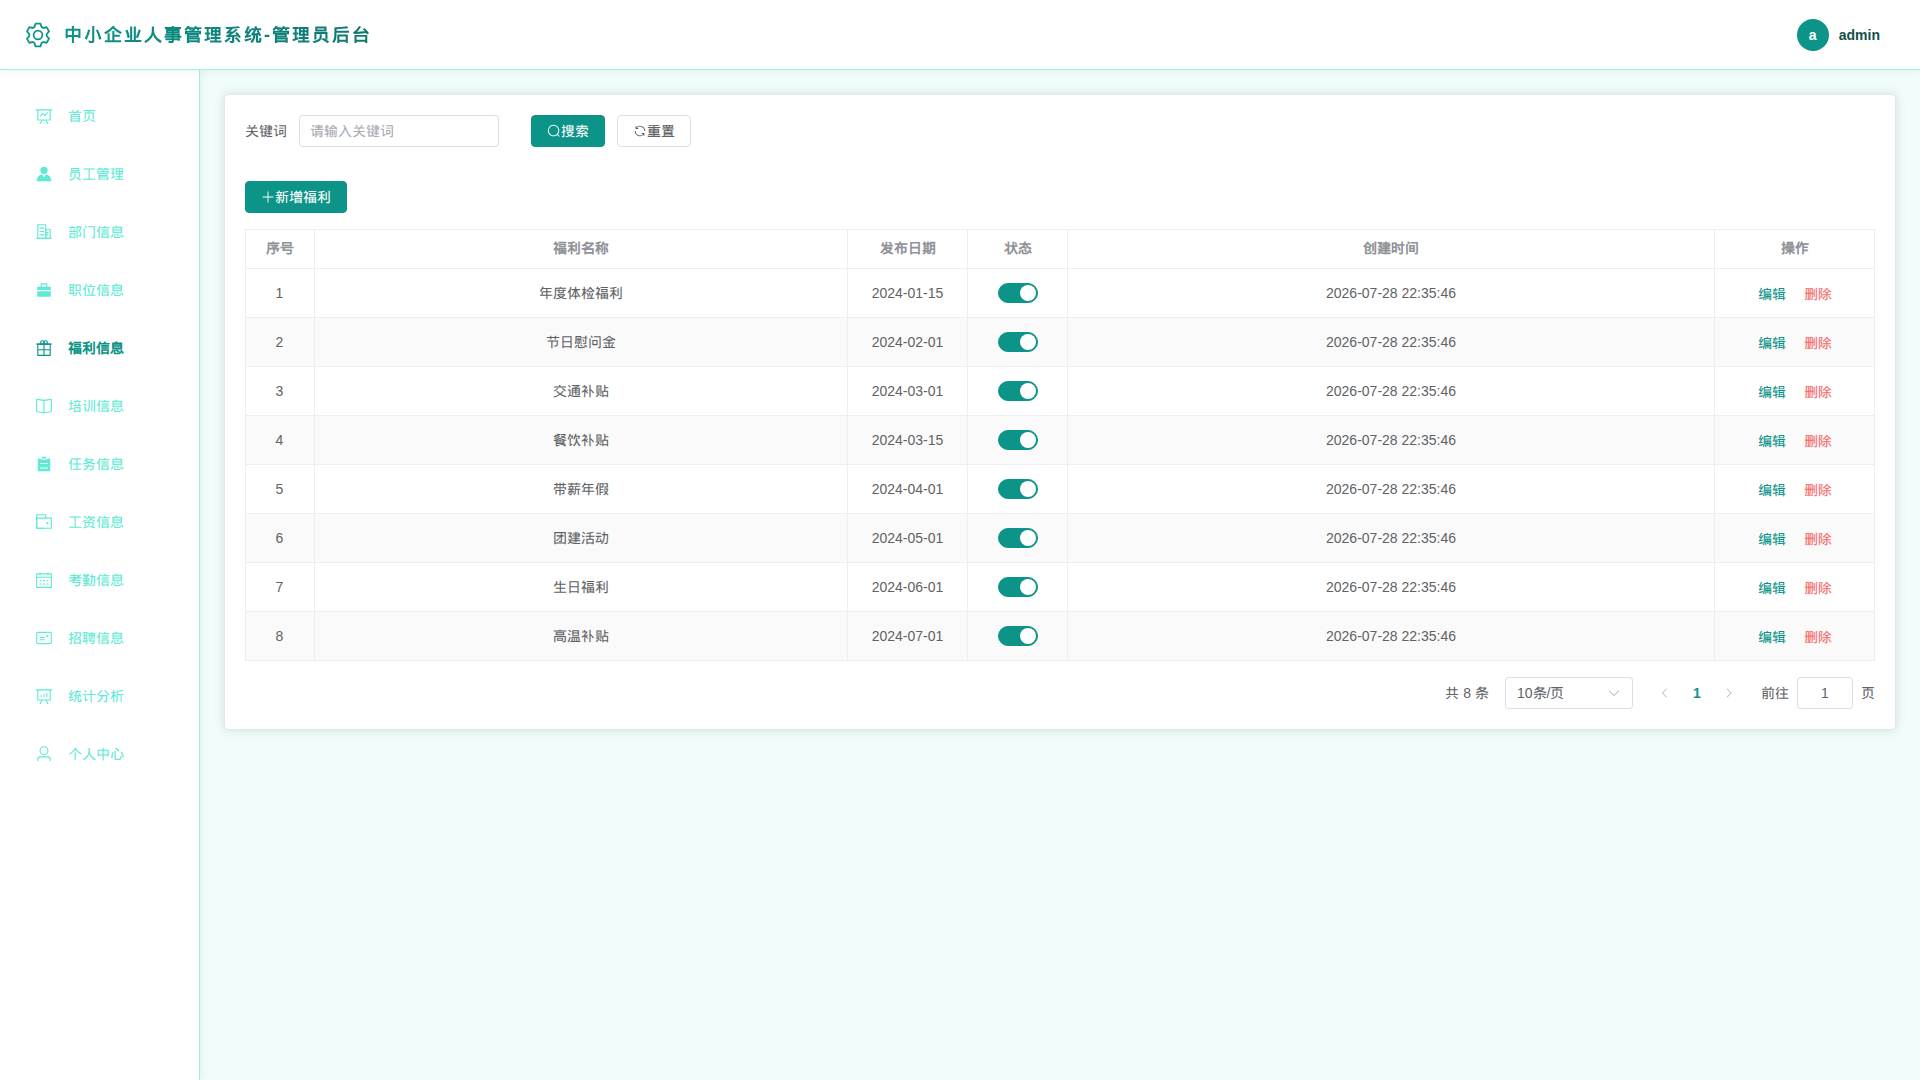
Task: Click the admin avatar circle
Action: pos(1812,35)
